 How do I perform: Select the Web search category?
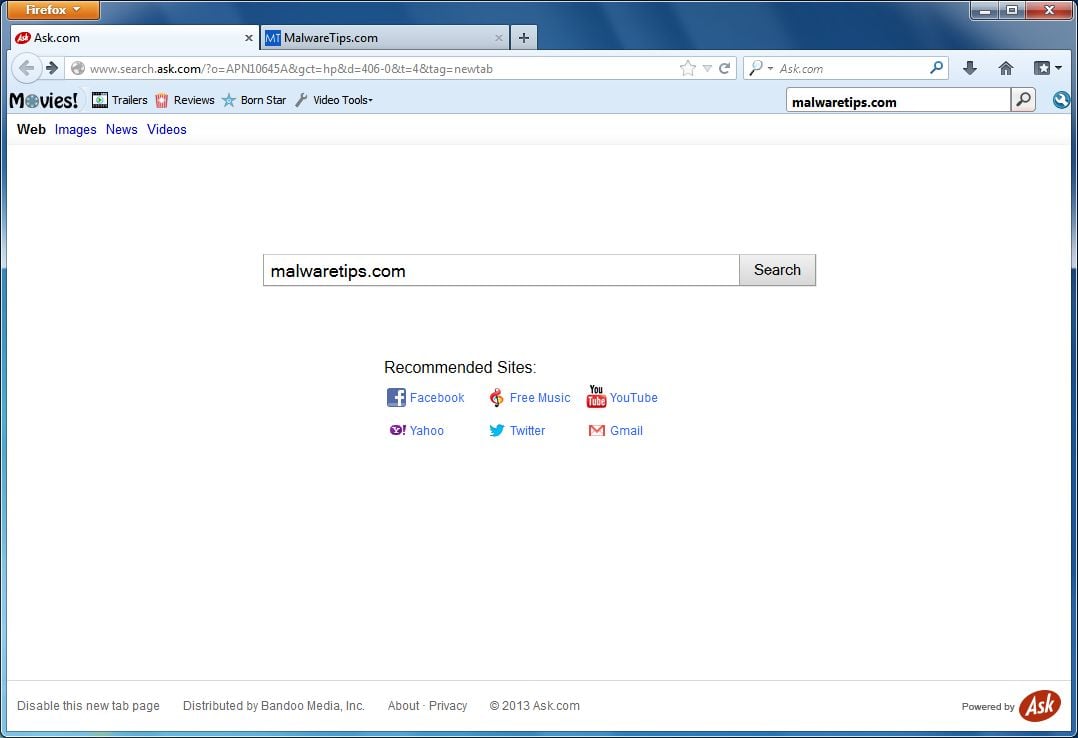click(31, 129)
